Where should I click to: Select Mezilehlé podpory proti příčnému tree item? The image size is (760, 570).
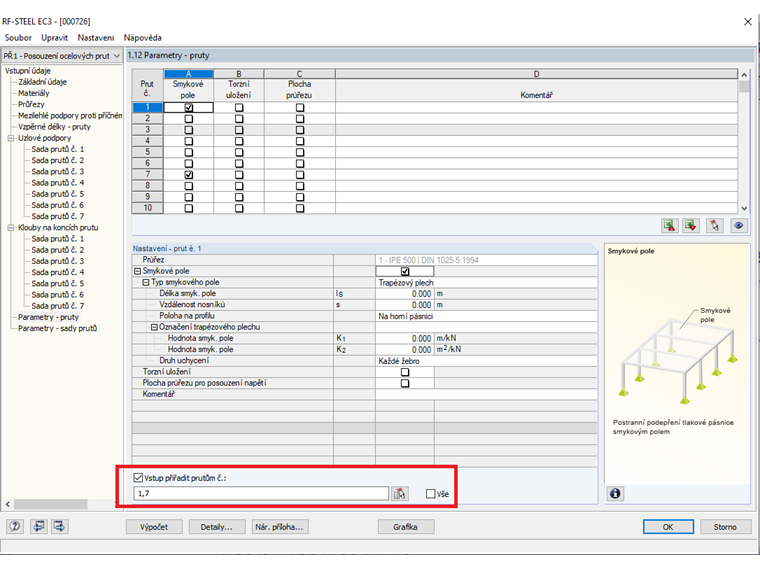coord(70,115)
